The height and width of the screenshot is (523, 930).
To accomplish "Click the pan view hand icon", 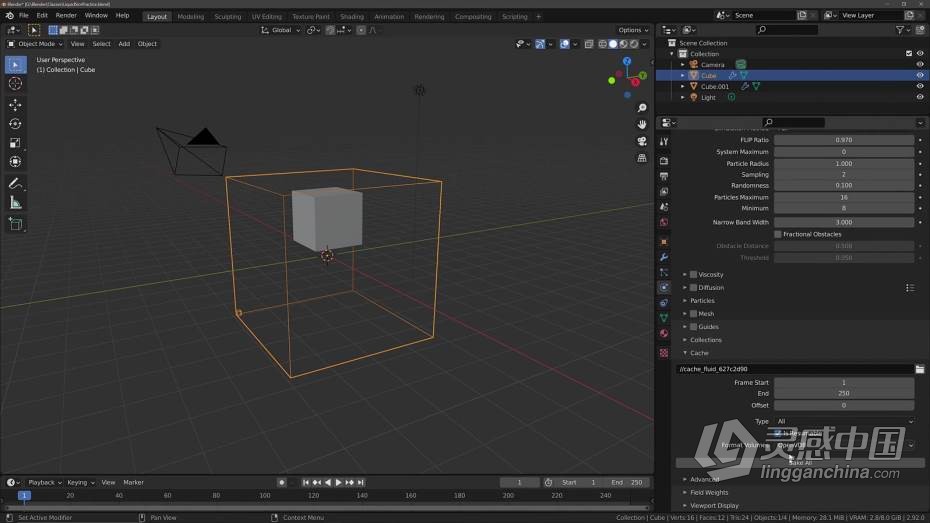I will 642,125.
